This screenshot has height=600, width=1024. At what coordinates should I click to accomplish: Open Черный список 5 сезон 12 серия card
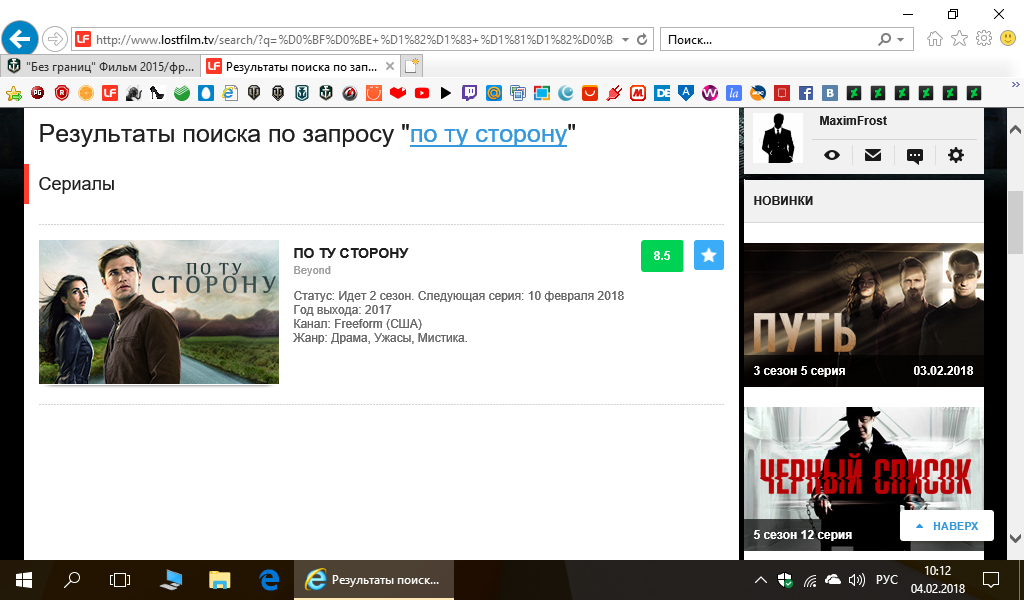(864, 479)
